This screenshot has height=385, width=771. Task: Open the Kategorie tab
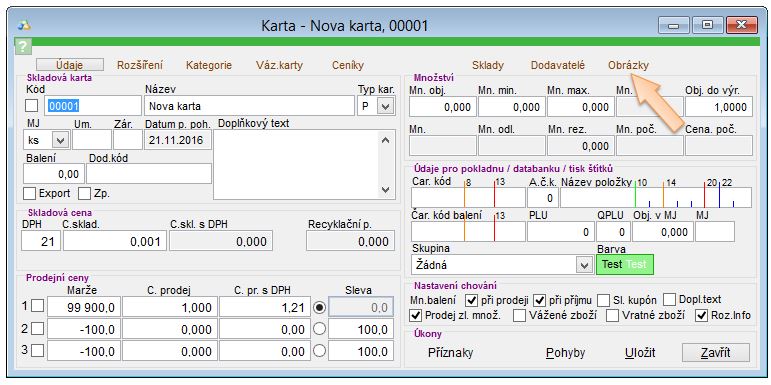[208, 65]
